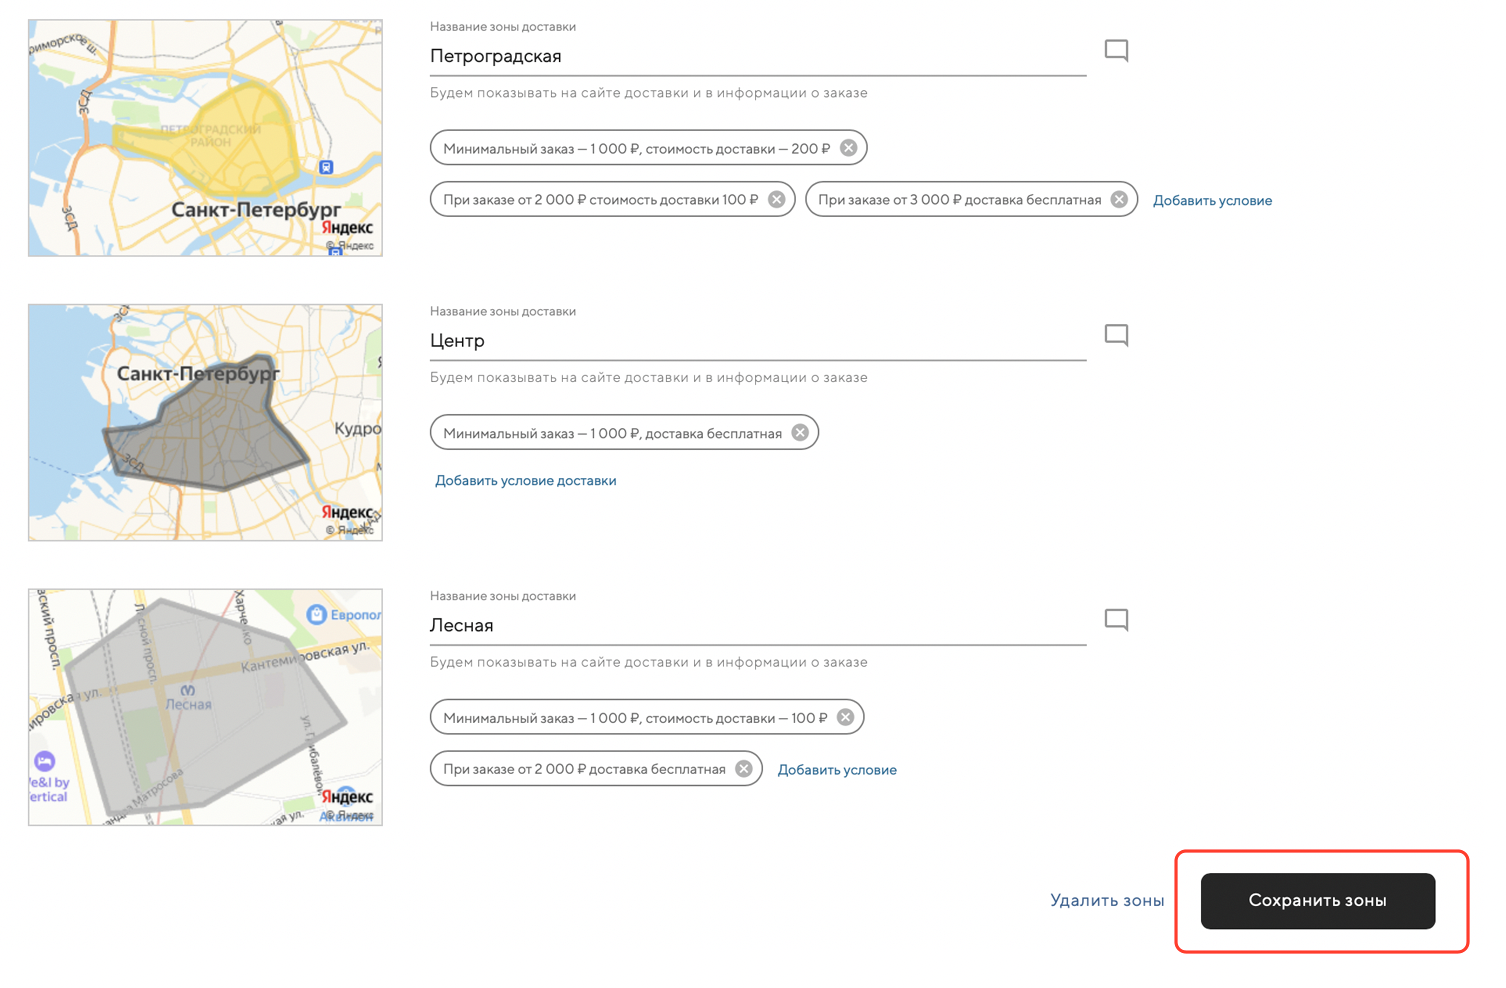
Task: Edit the Центр zone name field
Action: coord(756,341)
